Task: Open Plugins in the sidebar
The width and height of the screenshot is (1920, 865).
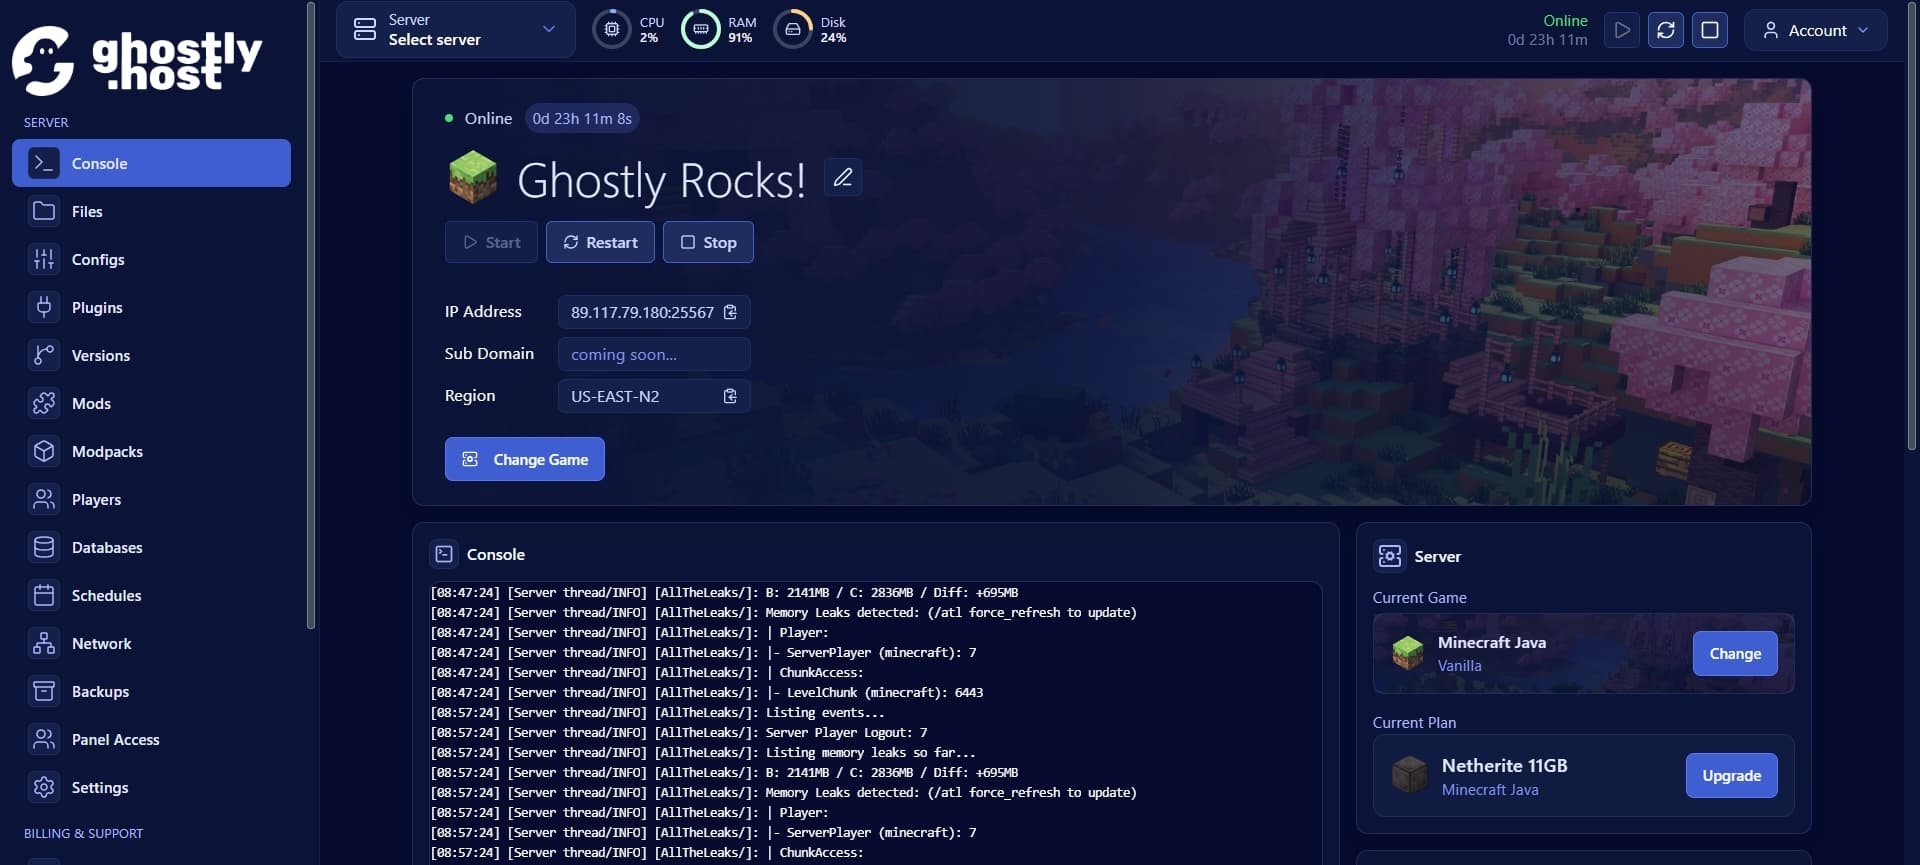Action: 151,307
